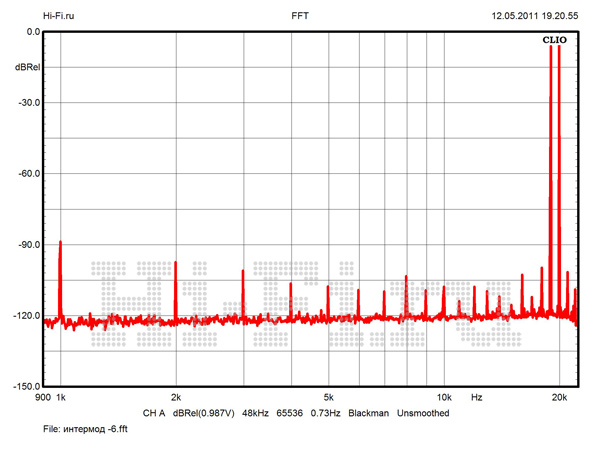Viewport: 600px width, 450px height.
Task: Select the -30.0 Y-axis tick label
Action: click(27, 102)
